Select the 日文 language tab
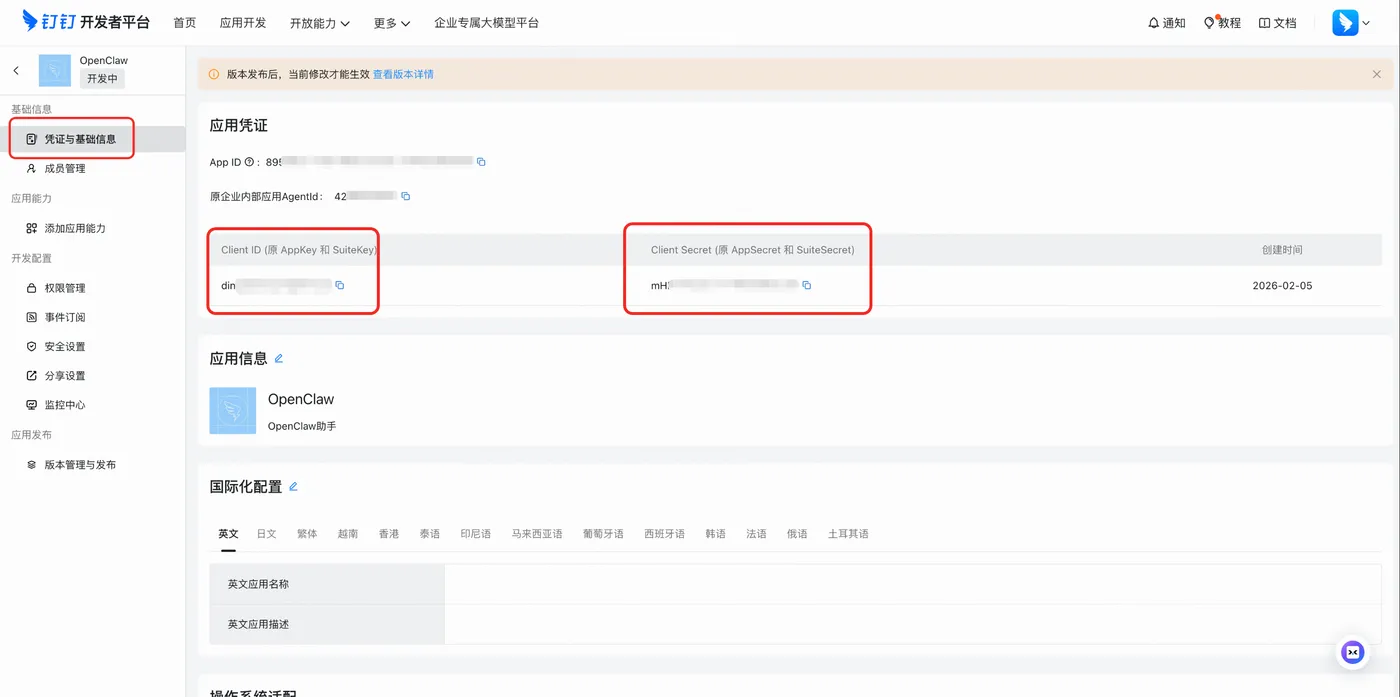Screen dimensions: 1400x697 point(267,534)
